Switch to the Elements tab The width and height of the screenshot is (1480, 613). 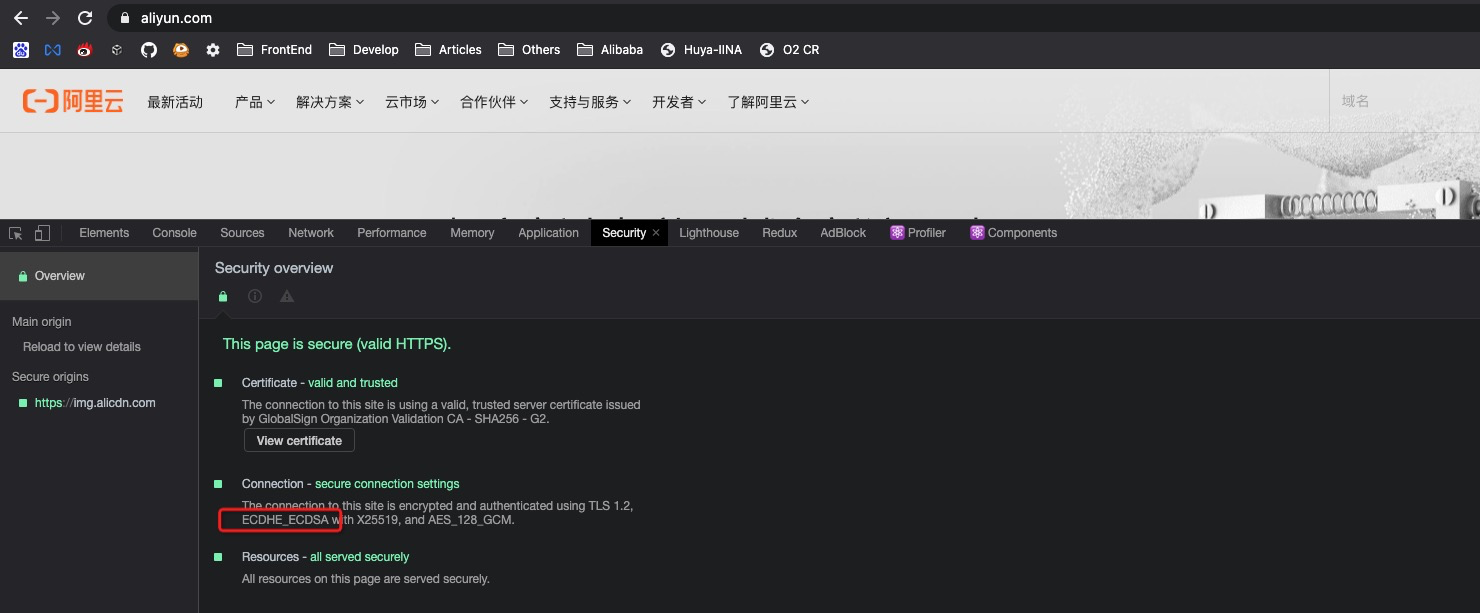coord(104,233)
